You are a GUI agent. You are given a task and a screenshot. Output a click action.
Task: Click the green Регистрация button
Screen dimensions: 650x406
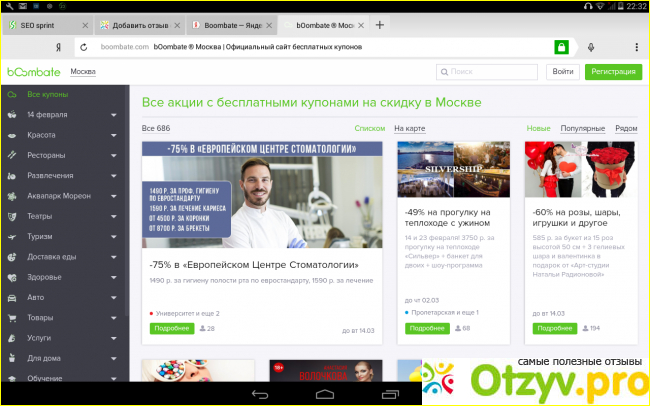(613, 72)
